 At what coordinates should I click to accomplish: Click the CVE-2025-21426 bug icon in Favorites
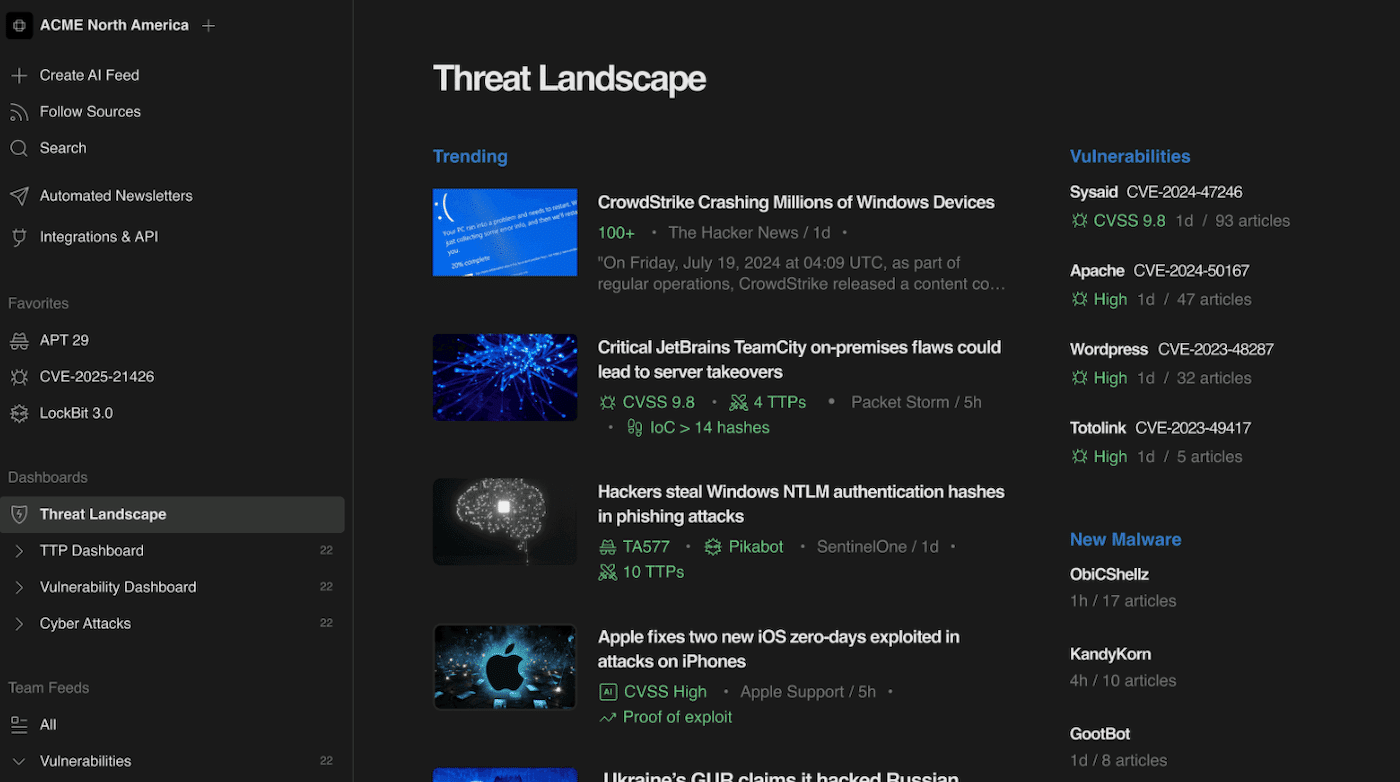19,377
